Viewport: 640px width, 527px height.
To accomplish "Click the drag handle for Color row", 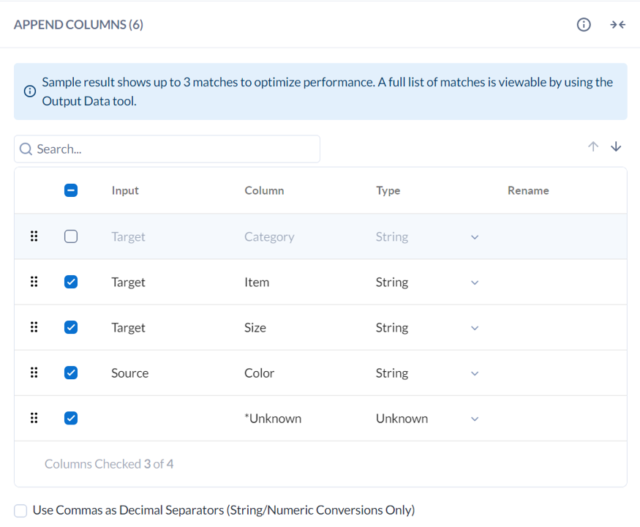I will [x=34, y=373].
